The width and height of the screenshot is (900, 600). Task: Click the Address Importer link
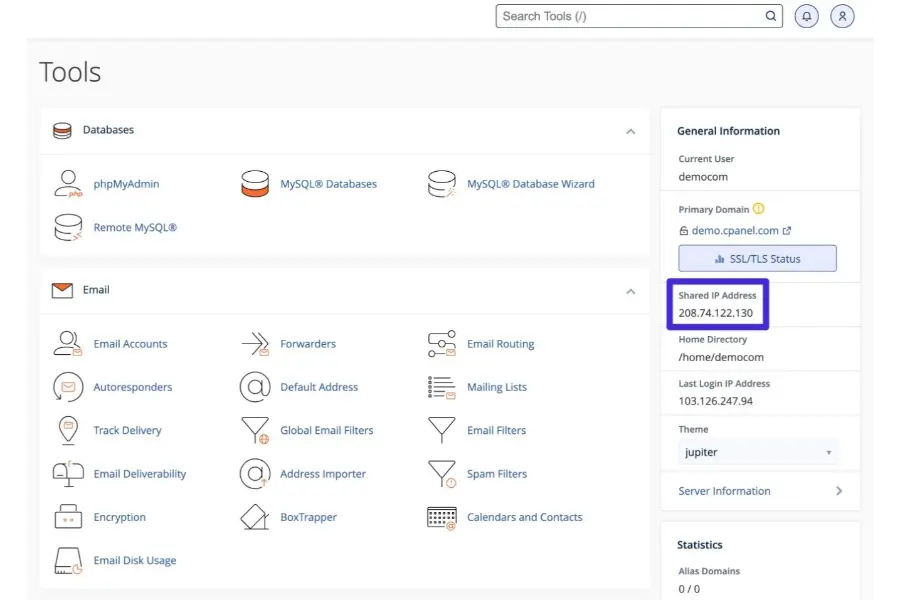(x=323, y=474)
